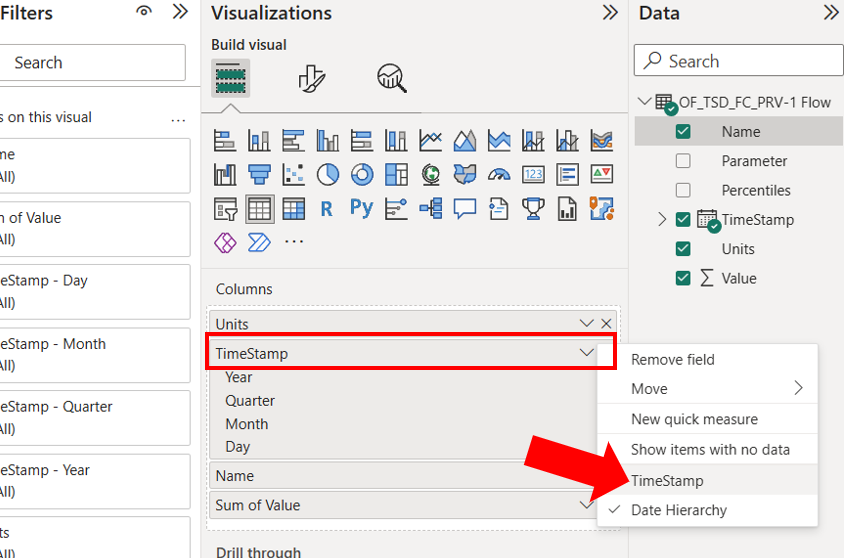Image resolution: width=848 pixels, height=558 pixels.
Task: Remove Units field with the X button
Action: (606, 324)
